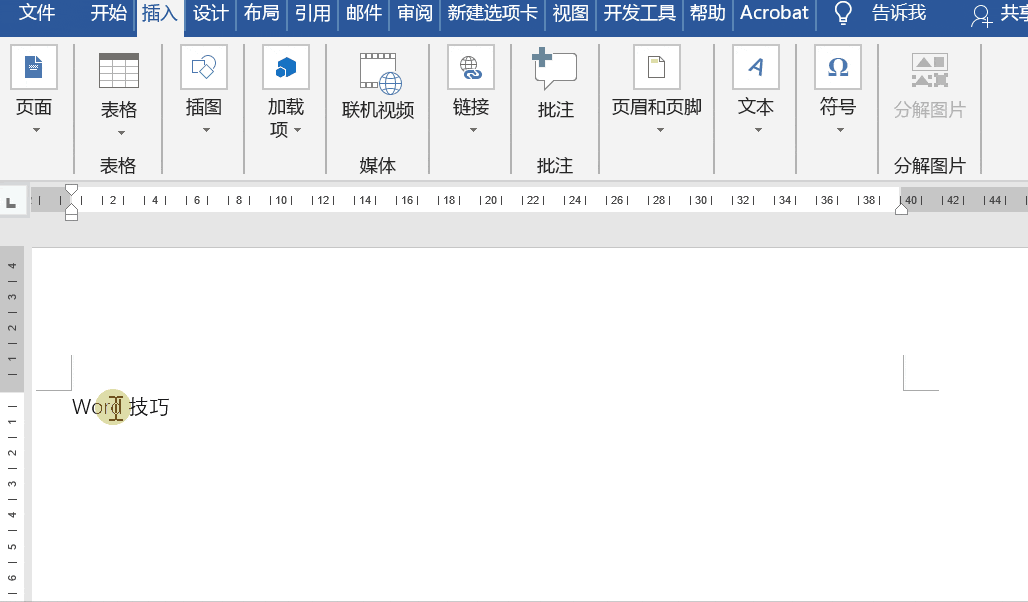The image size is (1028, 602).
Task: Add a 批注 (Comment)
Action: point(555,70)
